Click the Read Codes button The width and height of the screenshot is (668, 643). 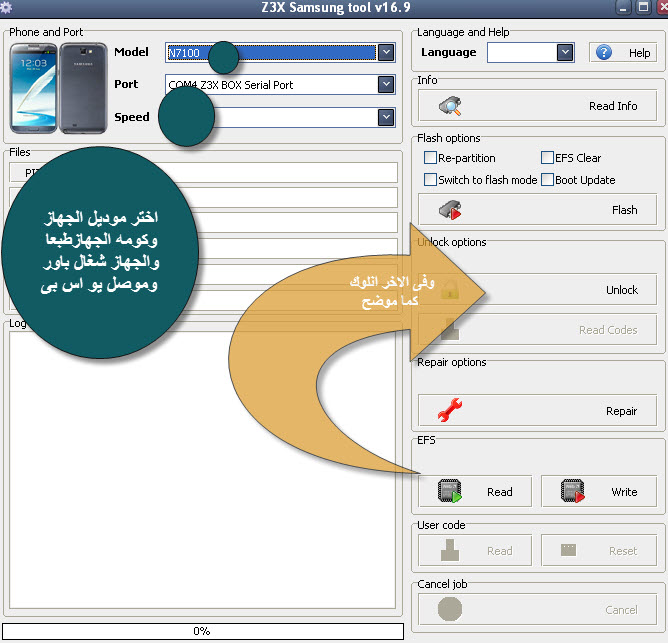[538, 329]
